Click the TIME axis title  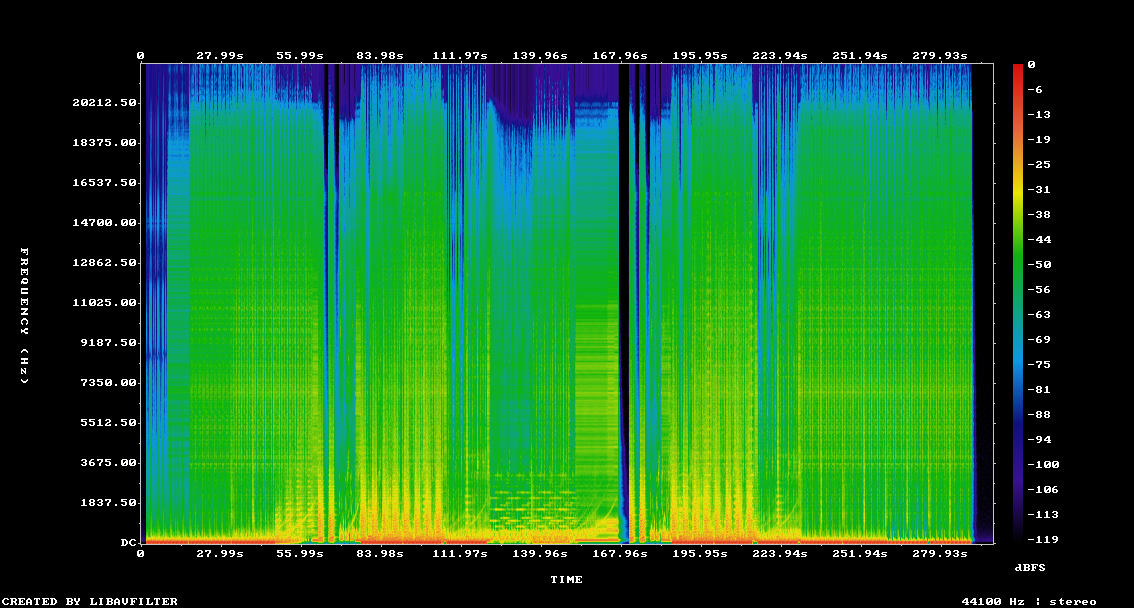566,580
